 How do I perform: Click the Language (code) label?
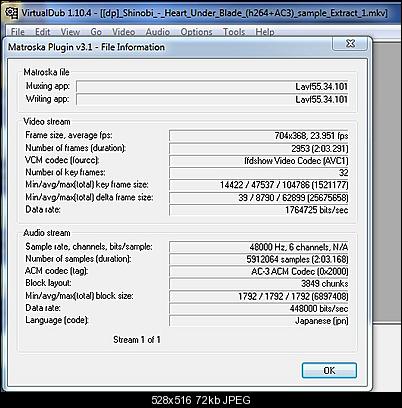coord(57,320)
